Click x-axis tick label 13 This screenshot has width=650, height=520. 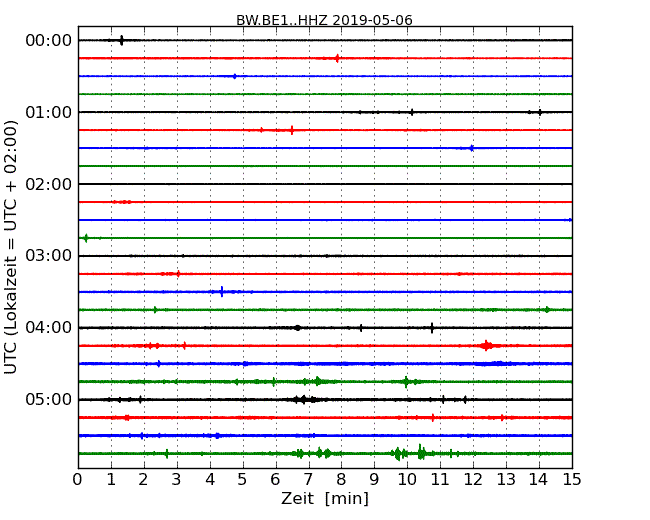(506, 480)
